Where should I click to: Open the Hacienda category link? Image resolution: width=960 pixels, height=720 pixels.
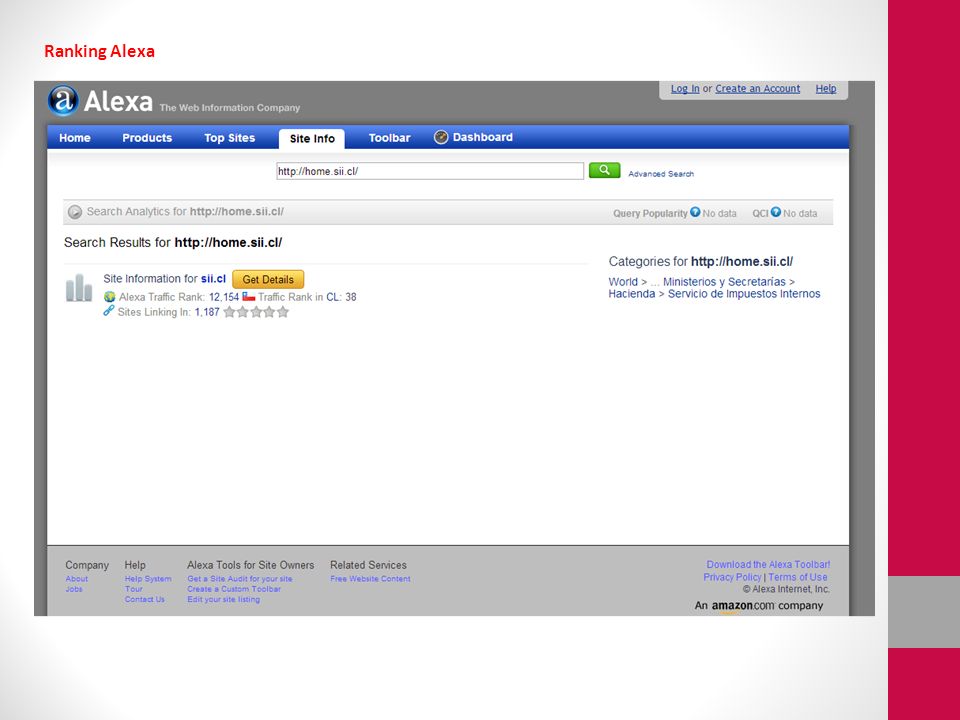coord(632,294)
